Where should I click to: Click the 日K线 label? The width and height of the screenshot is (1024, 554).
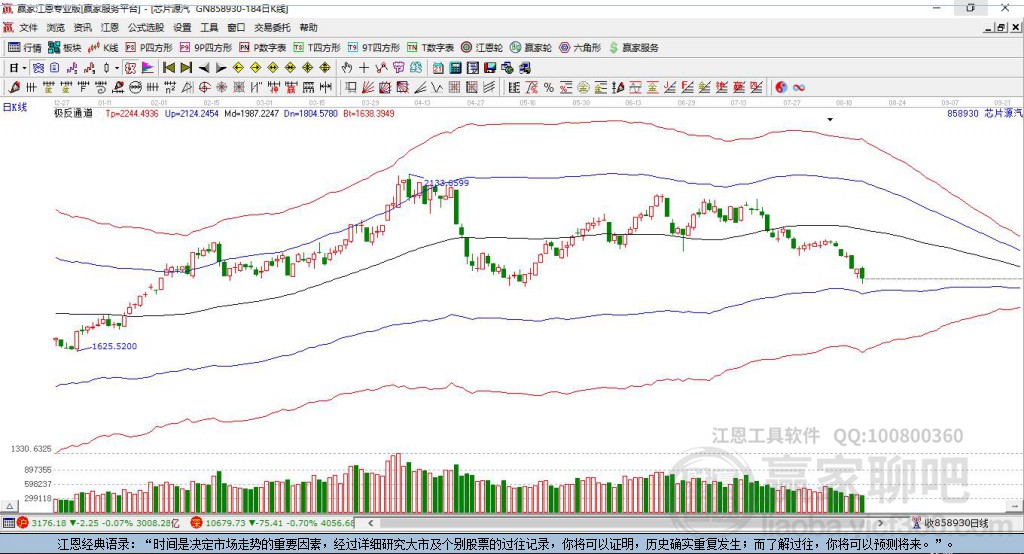(x=15, y=107)
